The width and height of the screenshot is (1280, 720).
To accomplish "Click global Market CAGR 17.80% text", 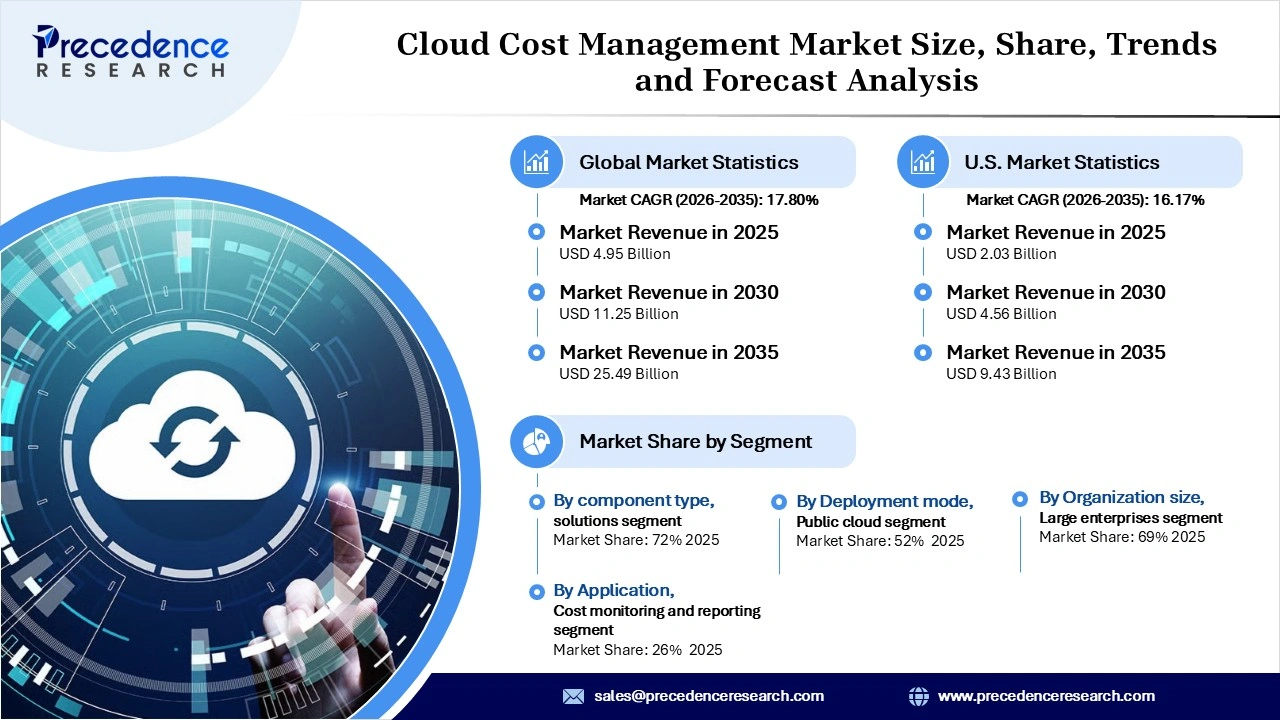I will pyautogui.click(x=699, y=200).
